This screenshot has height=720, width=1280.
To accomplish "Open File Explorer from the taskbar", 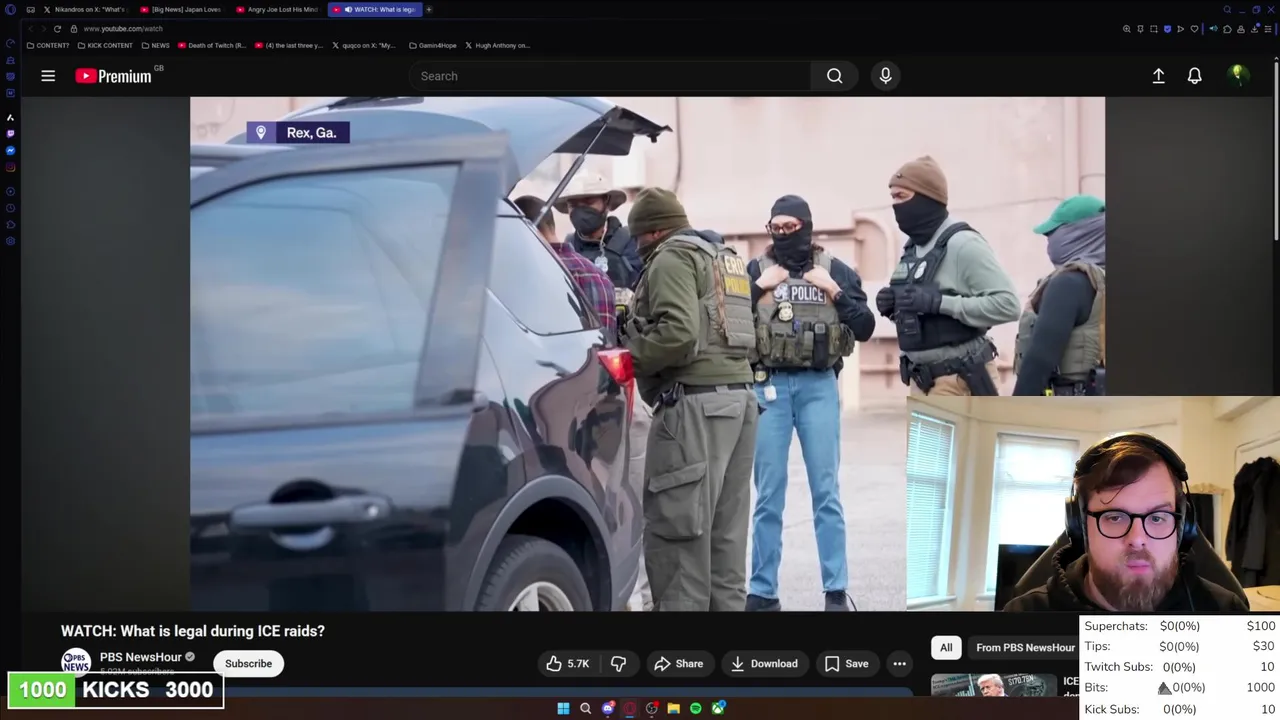I will 673,708.
